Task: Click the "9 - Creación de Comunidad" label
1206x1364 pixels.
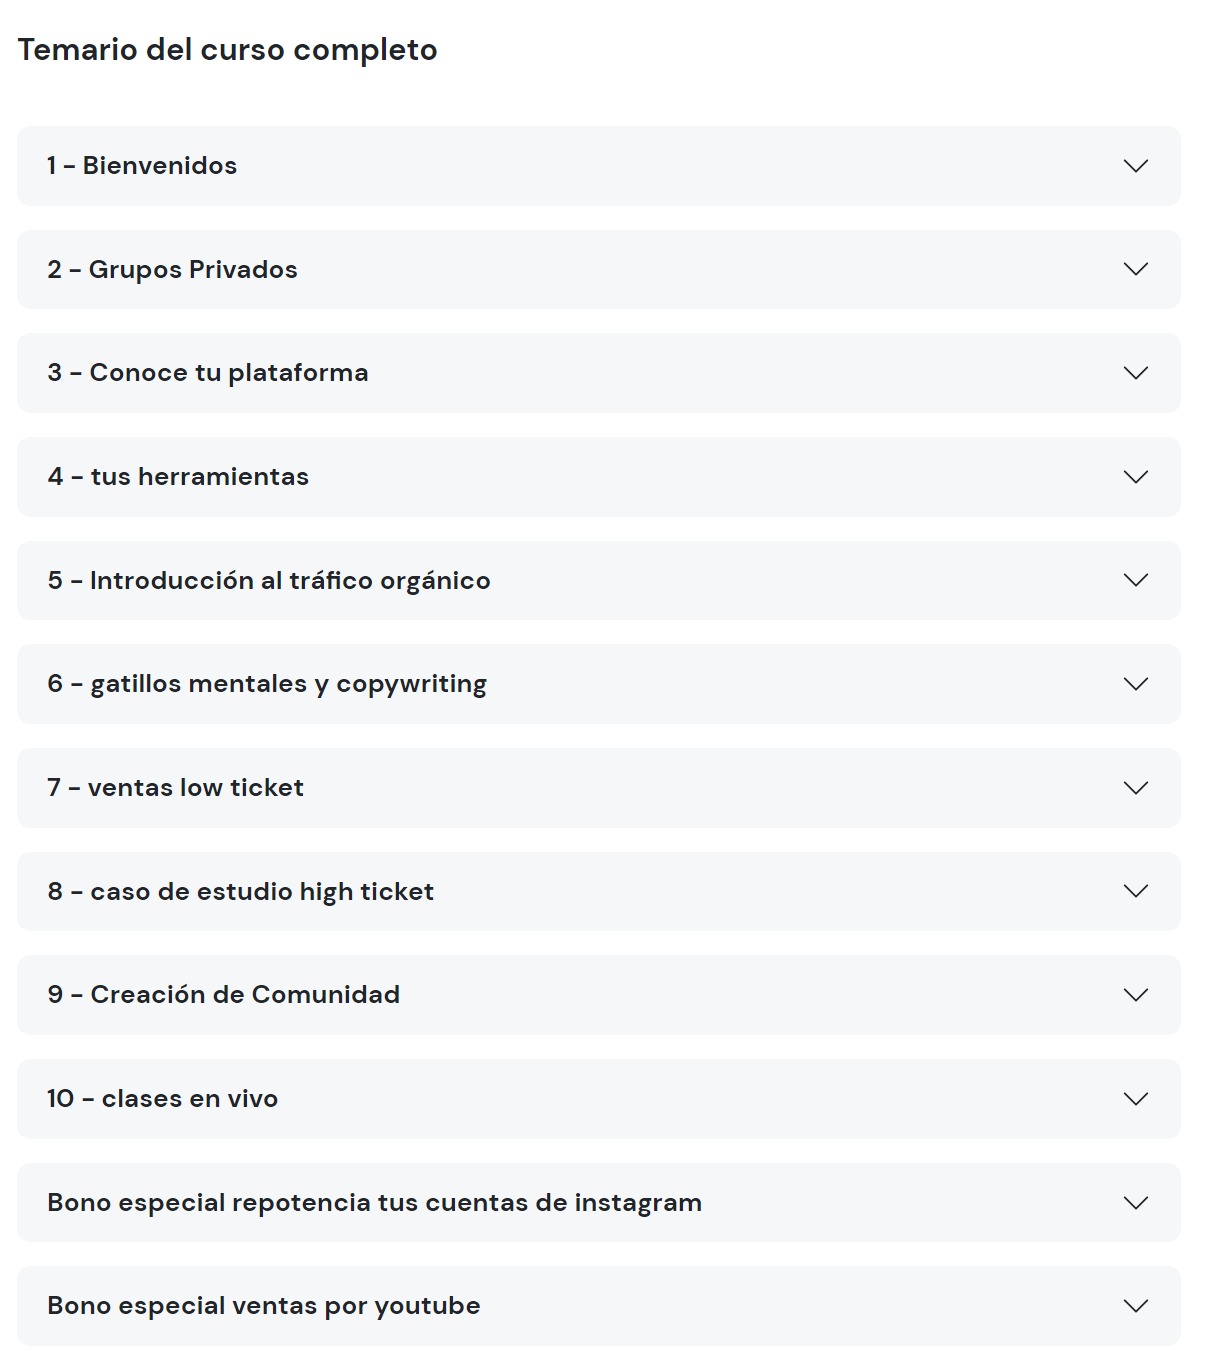Action: pos(223,995)
